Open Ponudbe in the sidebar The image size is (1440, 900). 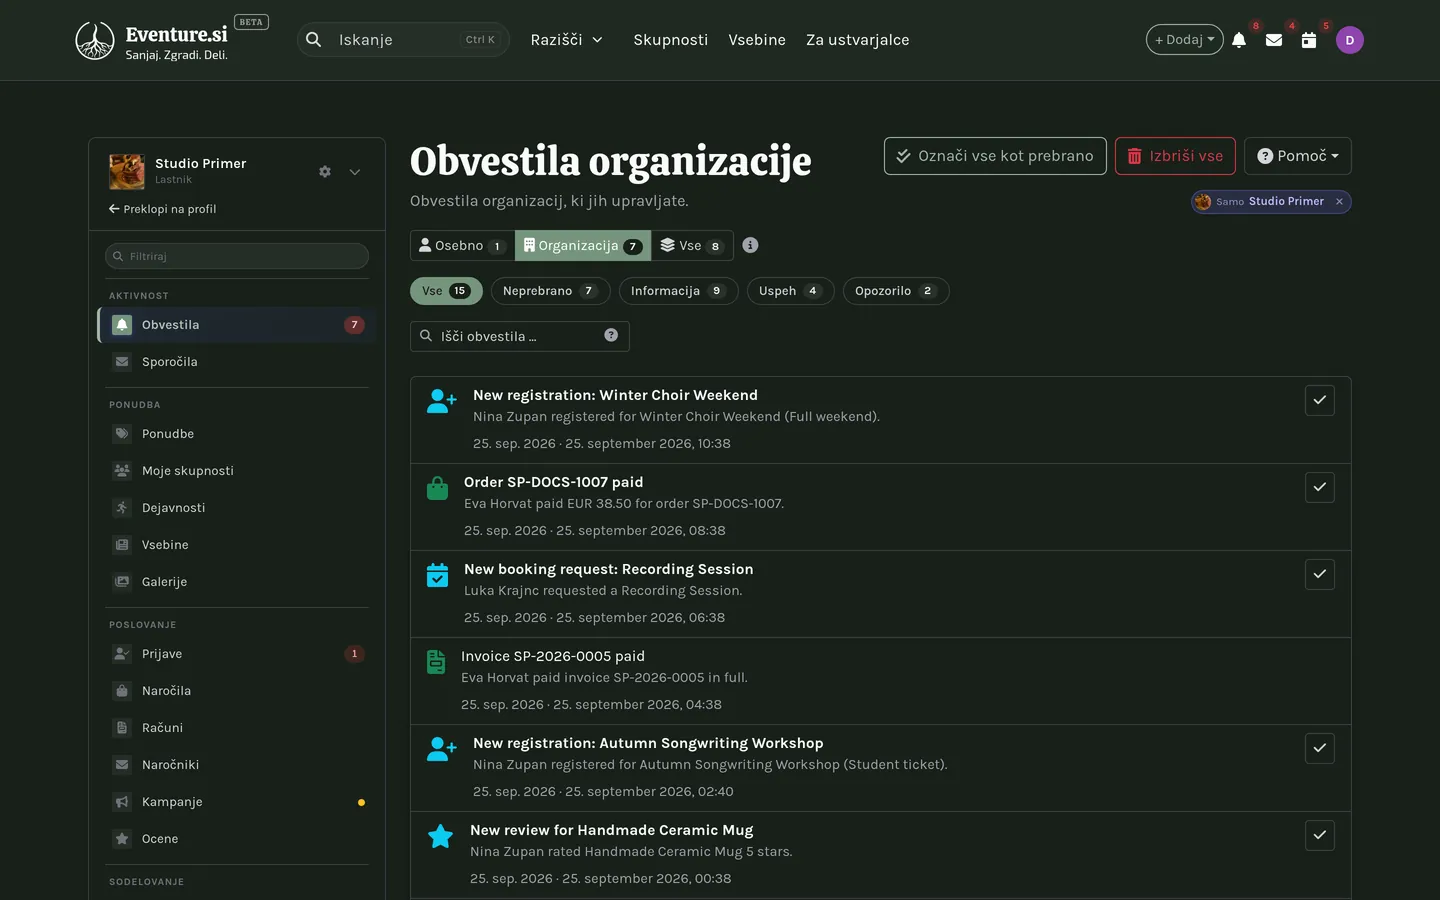[x=237, y=434]
